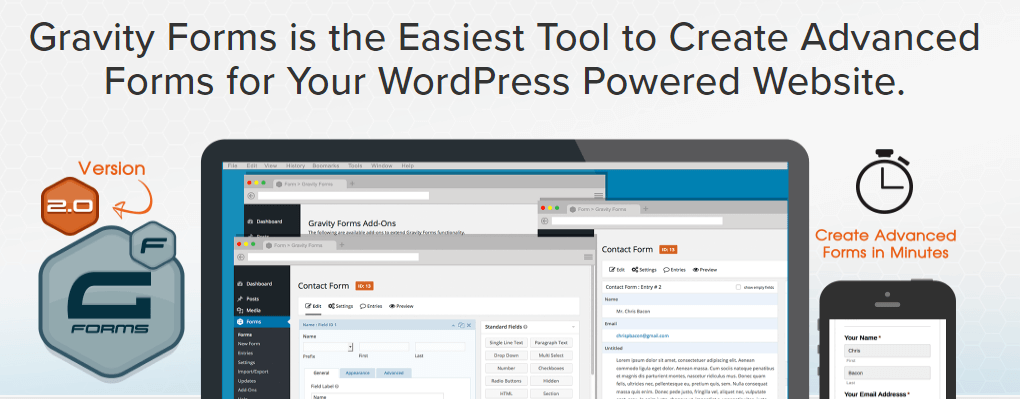Collapse the Name field with up arrow
The width and height of the screenshot is (1020, 399).
pyautogui.click(x=453, y=324)
